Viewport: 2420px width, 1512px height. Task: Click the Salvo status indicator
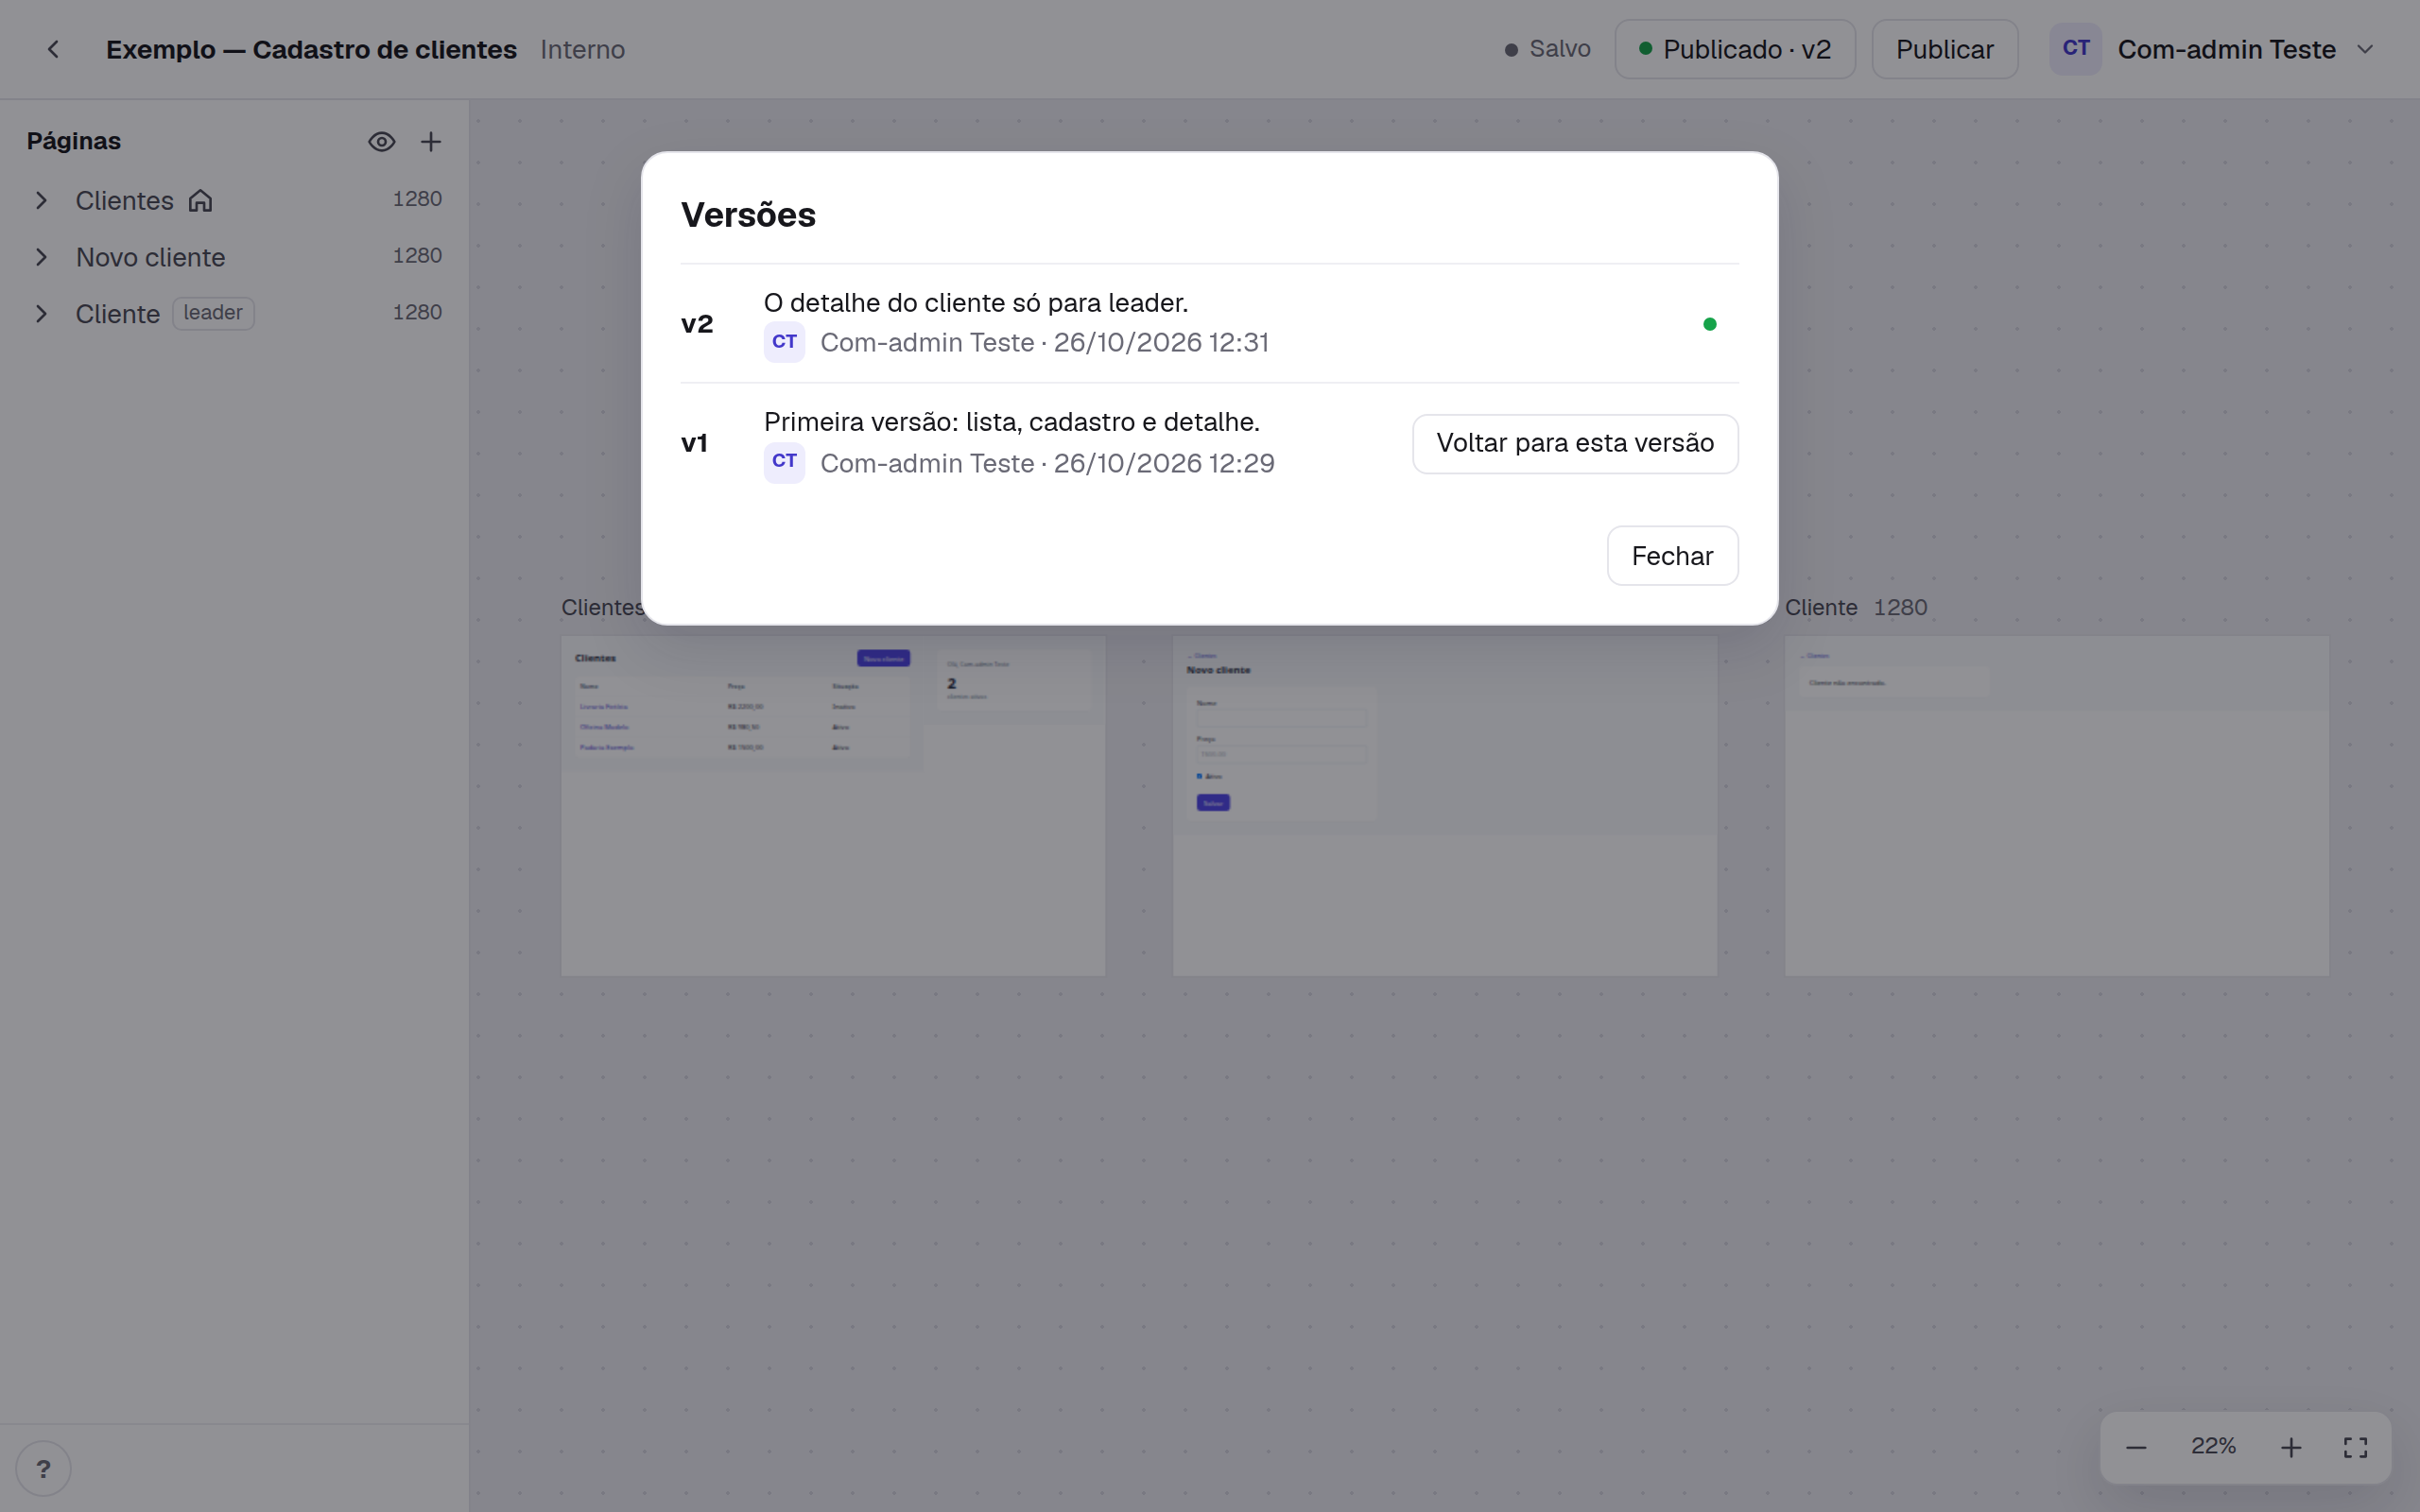(1548, 49)
